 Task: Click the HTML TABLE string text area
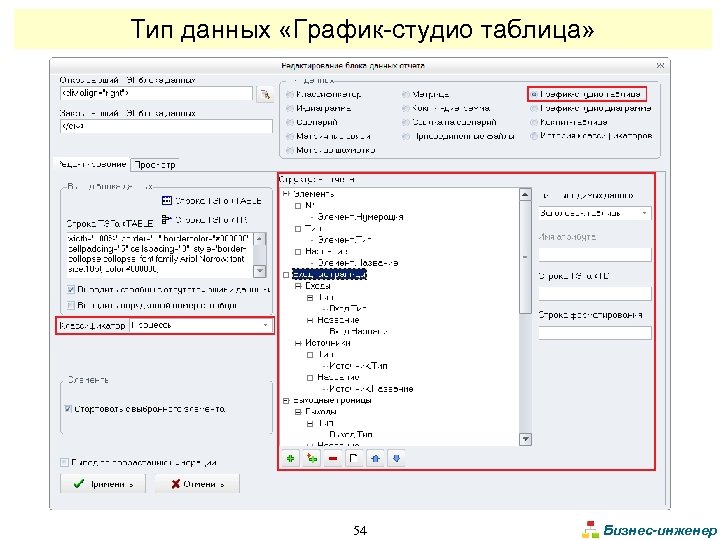point(160,255)
